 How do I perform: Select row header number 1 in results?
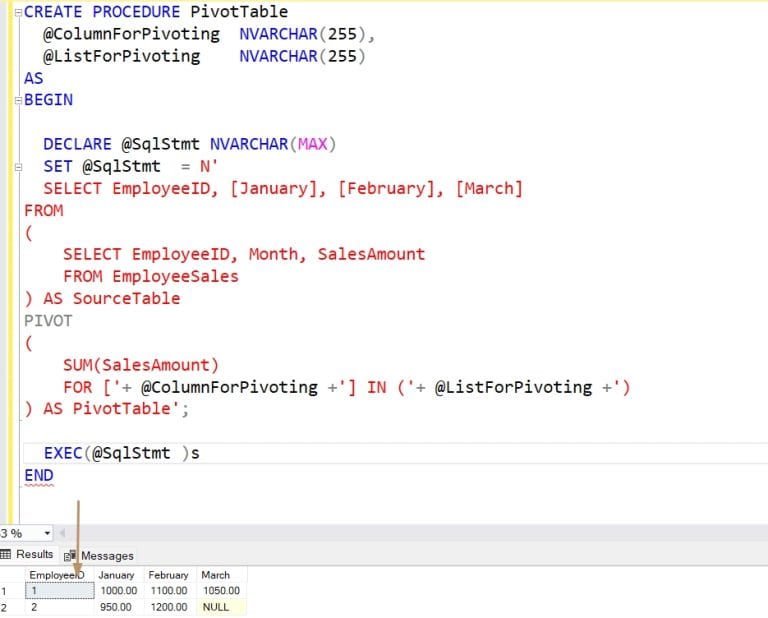(12, 591)
